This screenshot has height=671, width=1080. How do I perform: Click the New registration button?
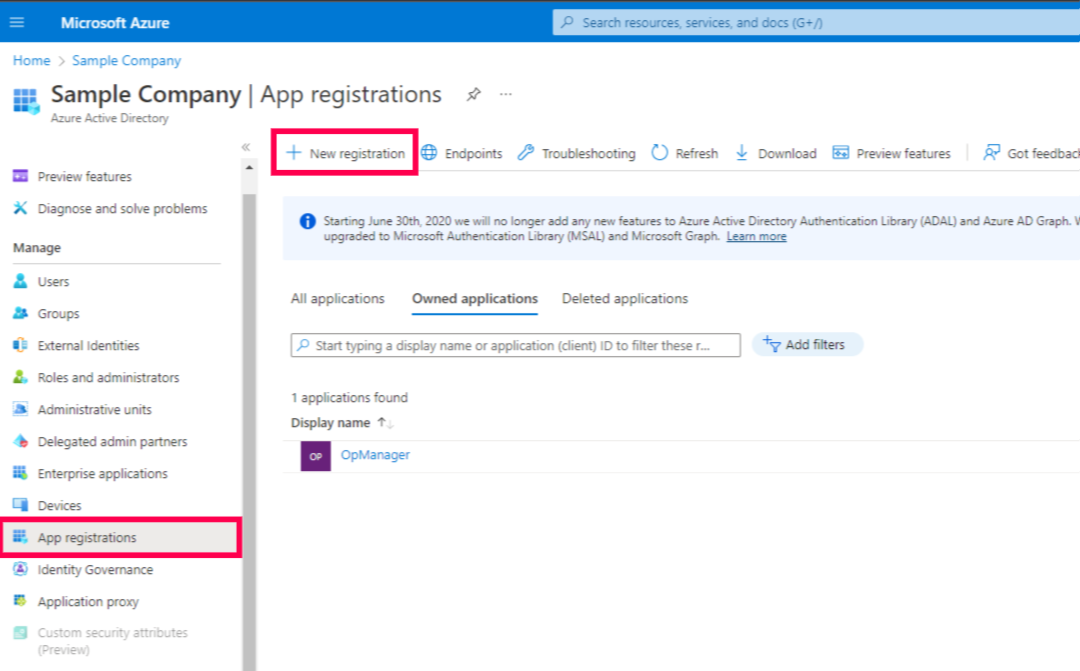[344, 152]
